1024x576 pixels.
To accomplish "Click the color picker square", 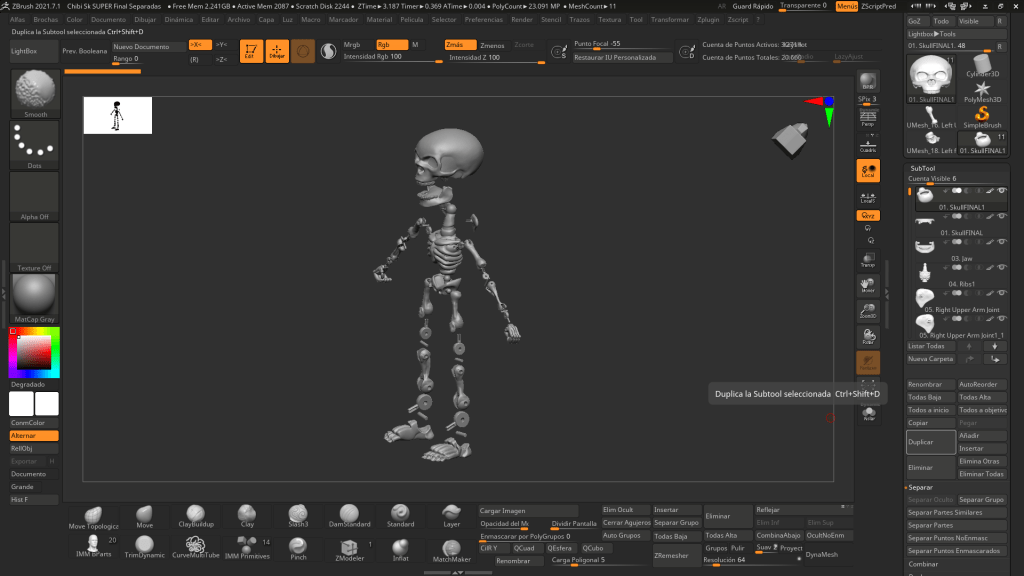I will 34,351.
